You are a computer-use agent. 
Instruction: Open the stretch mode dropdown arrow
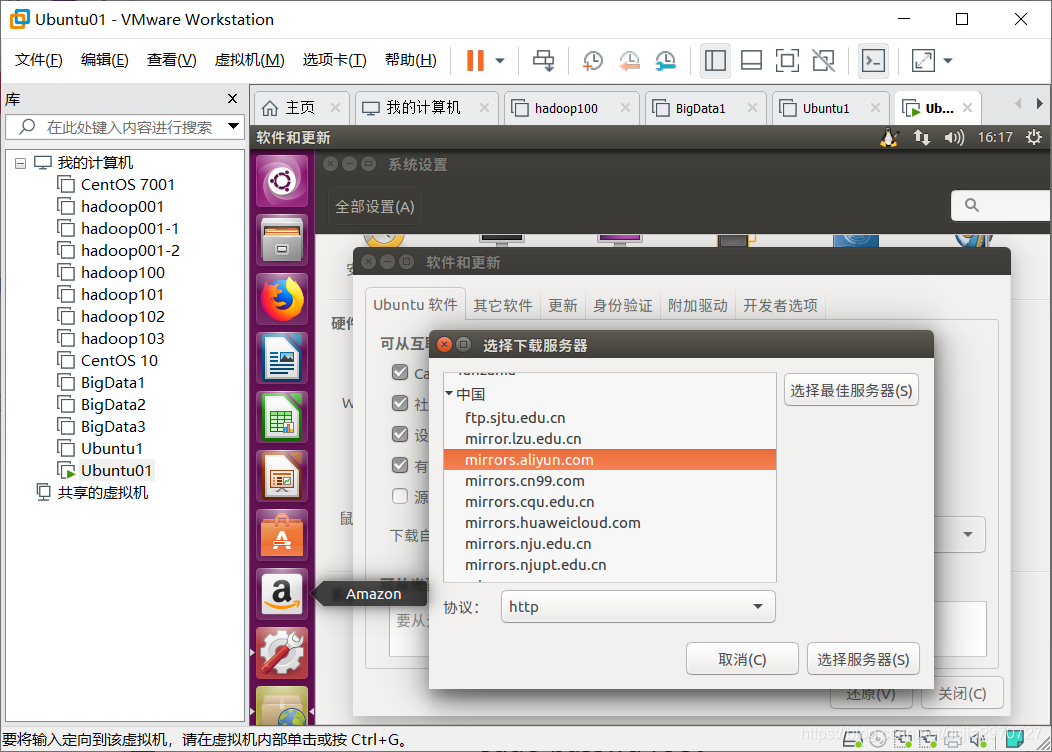[947, 60]
